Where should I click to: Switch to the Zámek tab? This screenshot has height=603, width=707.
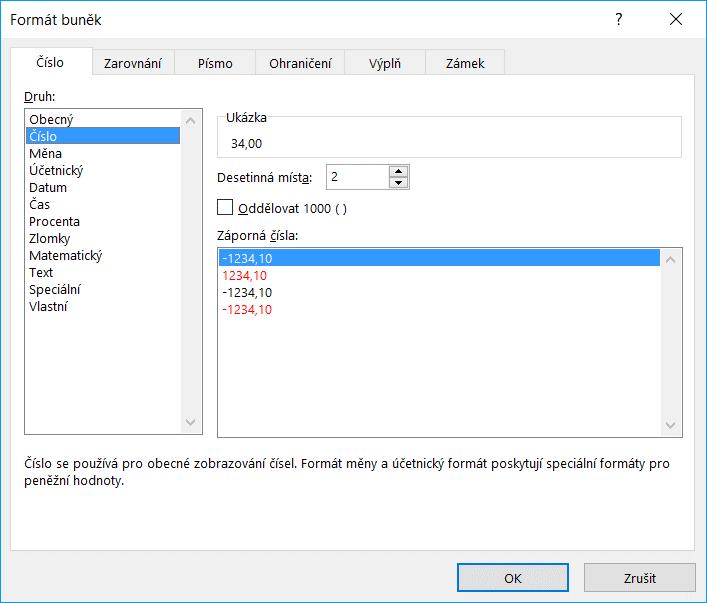[465, 63]
